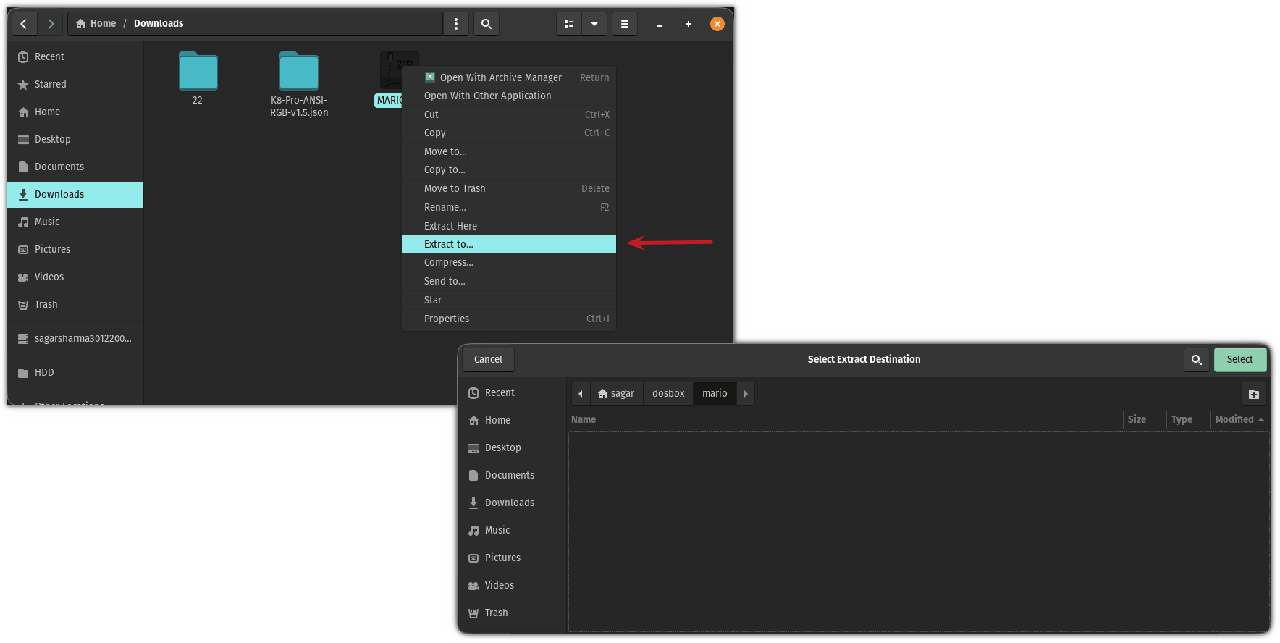Screen dimensions: 1280x643
Task: Open the hamburger menu in file manager
Action: 623,23
